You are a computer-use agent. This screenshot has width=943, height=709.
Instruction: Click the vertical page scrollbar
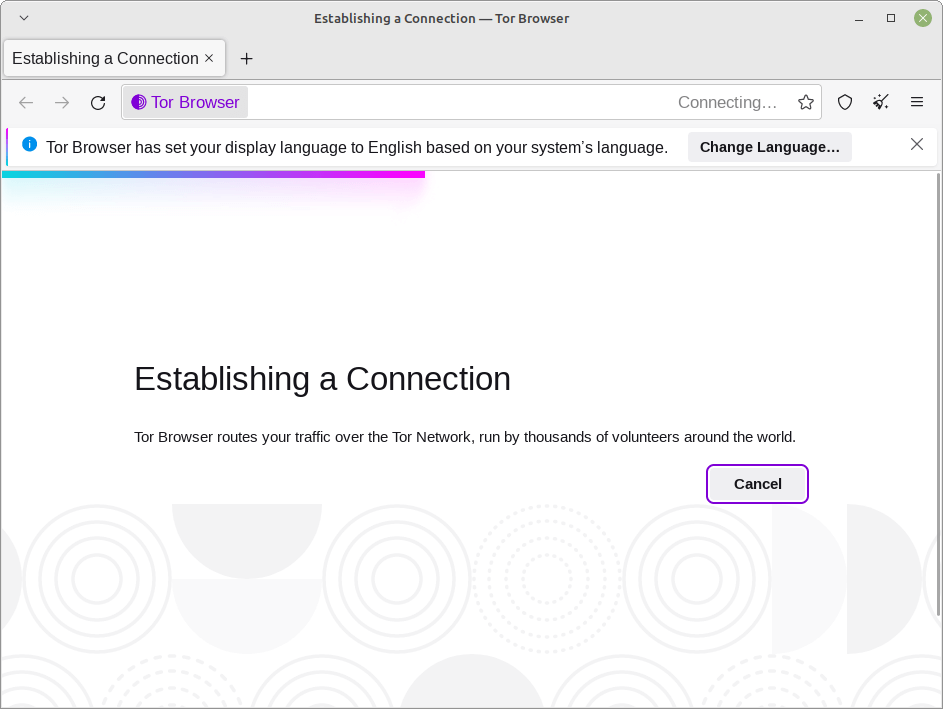[x=939, y=394]
